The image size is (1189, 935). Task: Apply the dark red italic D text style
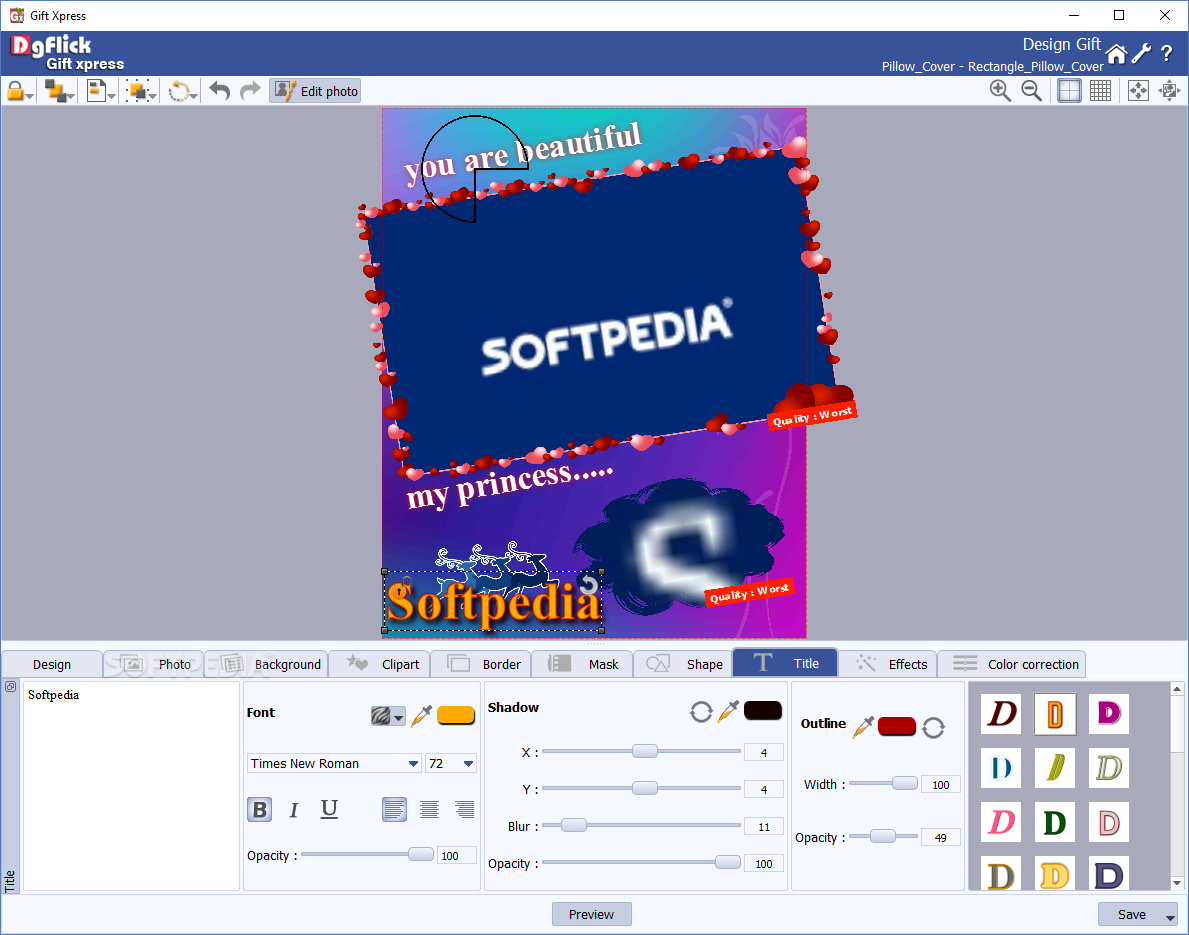point(1000,714)
